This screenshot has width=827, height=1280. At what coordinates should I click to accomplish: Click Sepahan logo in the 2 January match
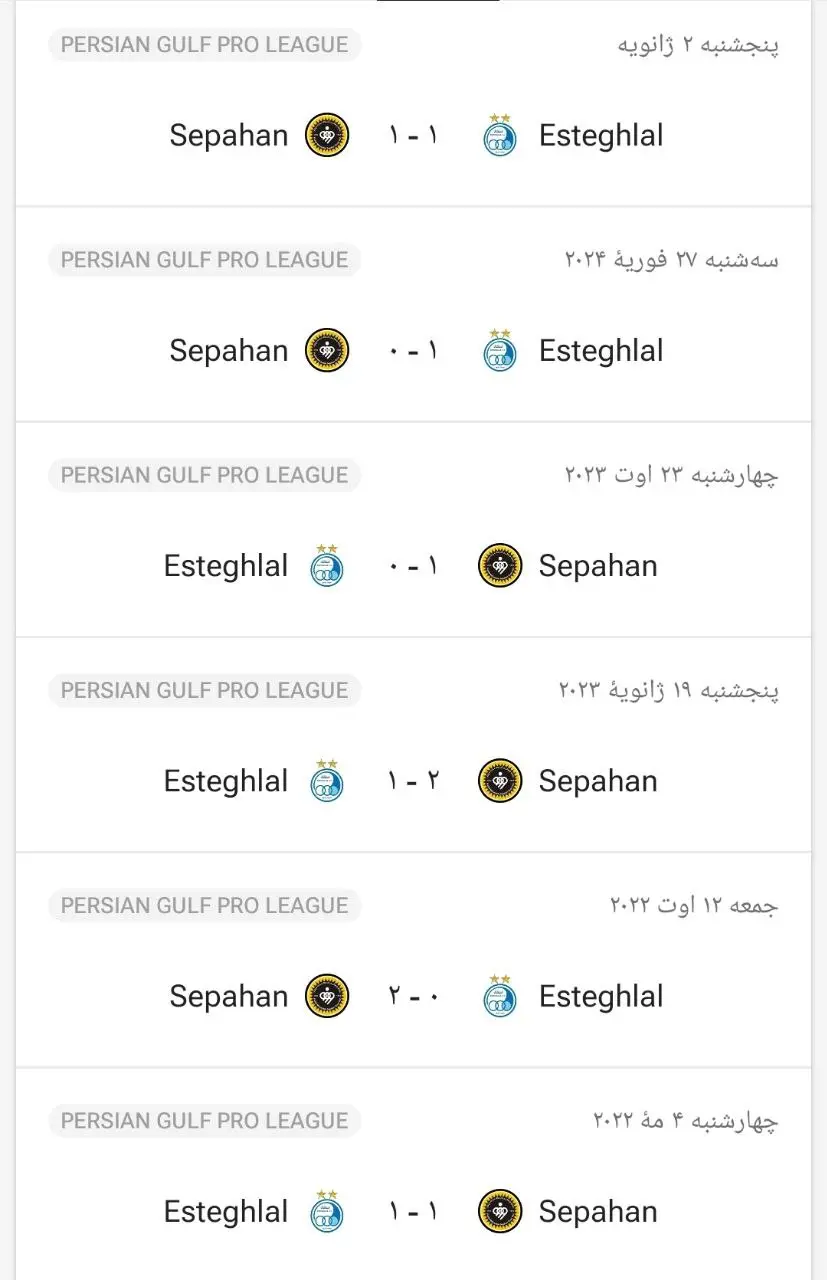pyautogui.click(x=327, y=136)
